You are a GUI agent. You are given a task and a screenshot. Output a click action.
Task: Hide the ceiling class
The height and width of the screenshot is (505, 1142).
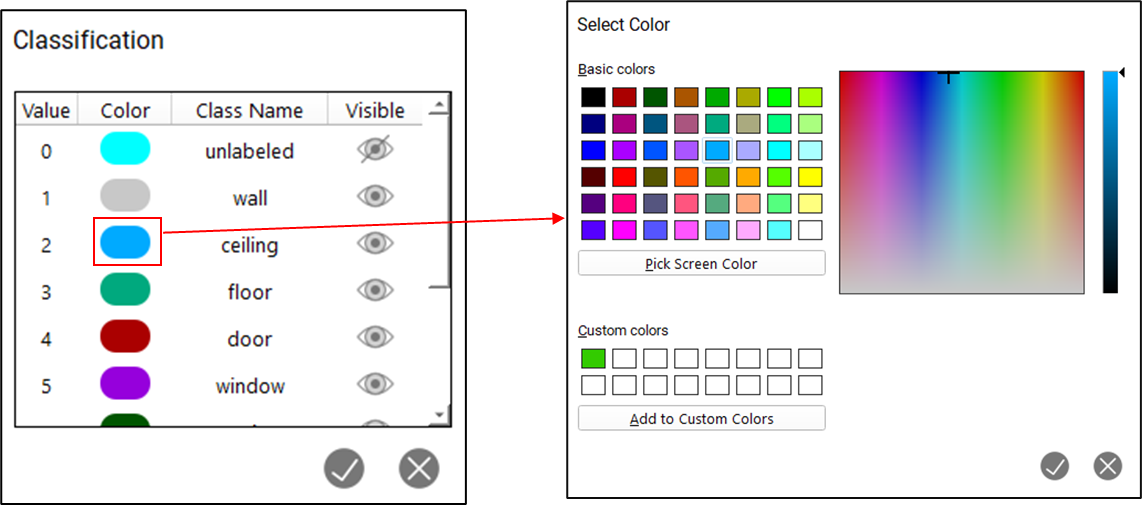click(x=375, y=243)
